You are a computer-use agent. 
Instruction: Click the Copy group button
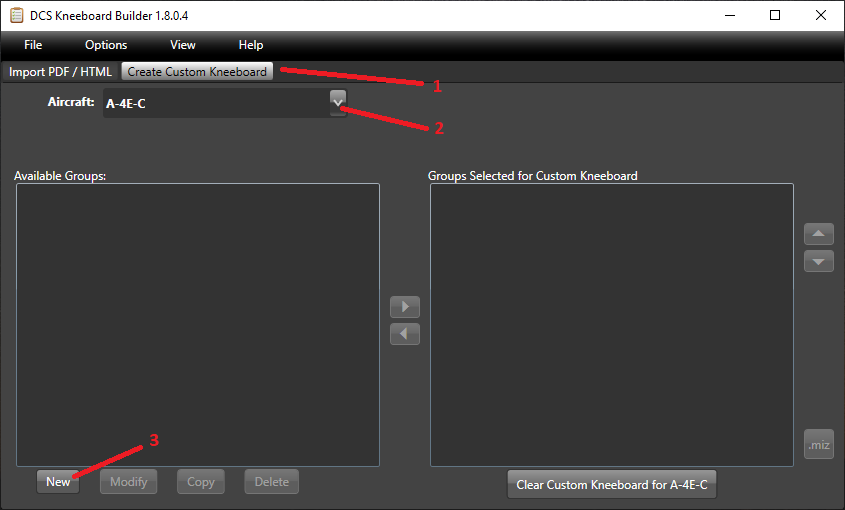(x=200, y=481)
